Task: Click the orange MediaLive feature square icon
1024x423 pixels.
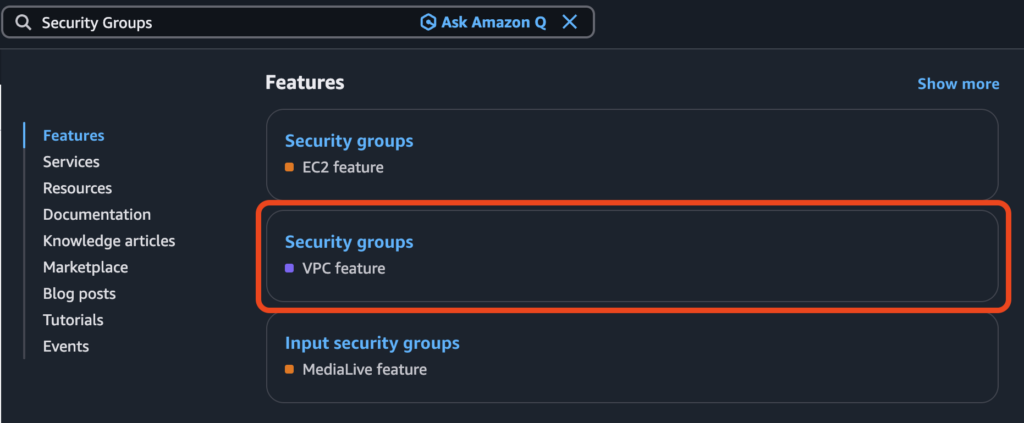Action: tap(289, 370)
